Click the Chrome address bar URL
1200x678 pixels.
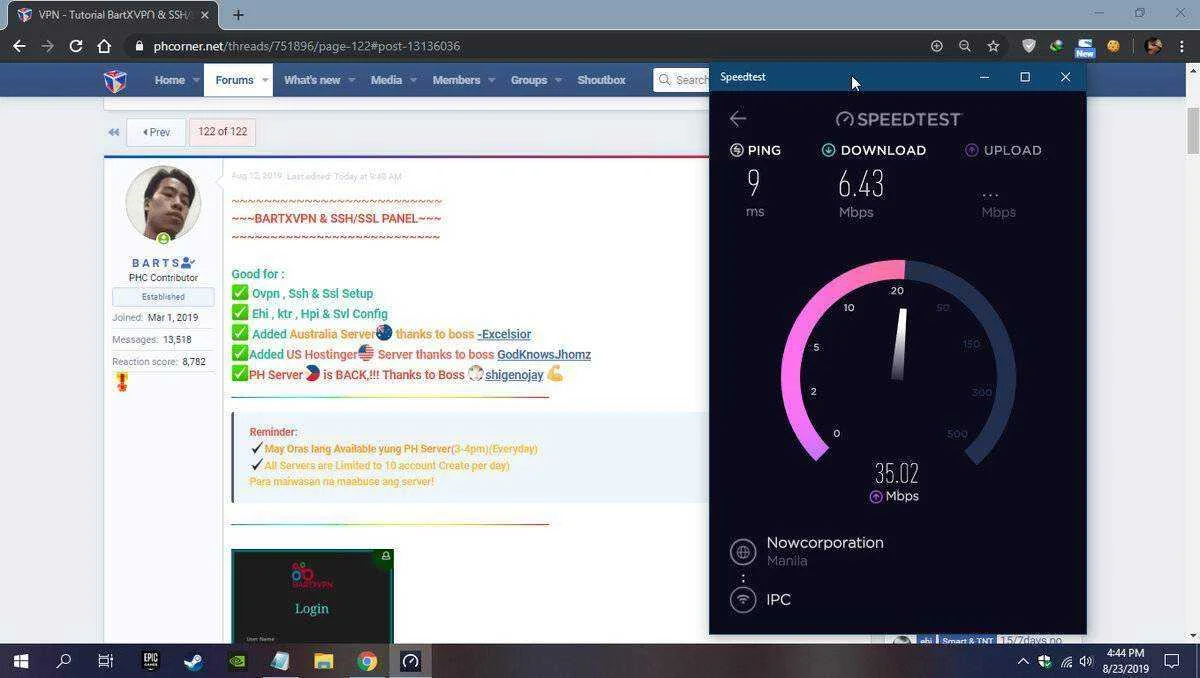click(x=307, y=46)
